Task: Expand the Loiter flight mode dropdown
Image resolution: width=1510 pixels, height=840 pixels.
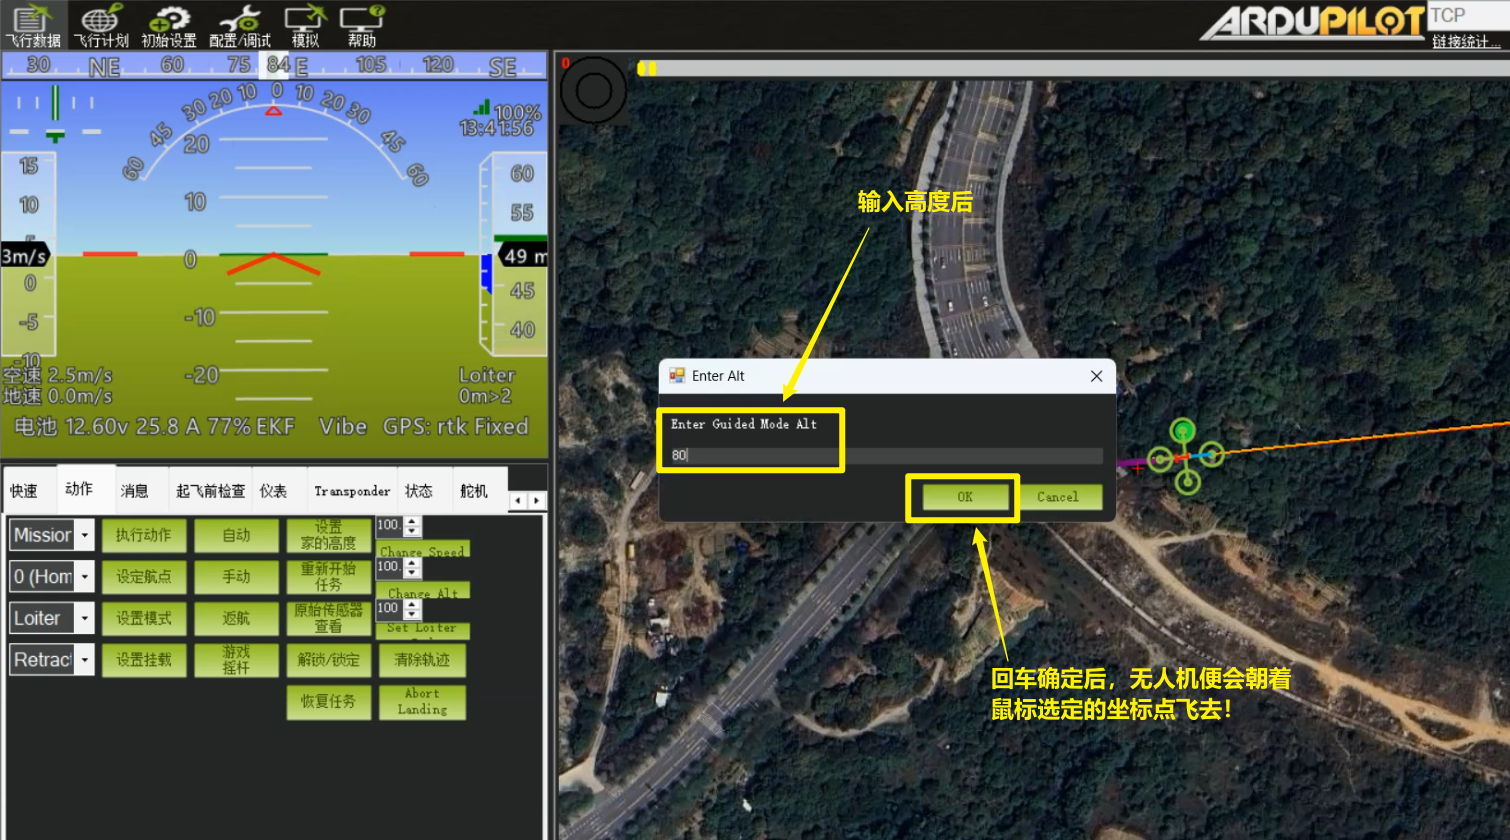Action: [85, 618]
